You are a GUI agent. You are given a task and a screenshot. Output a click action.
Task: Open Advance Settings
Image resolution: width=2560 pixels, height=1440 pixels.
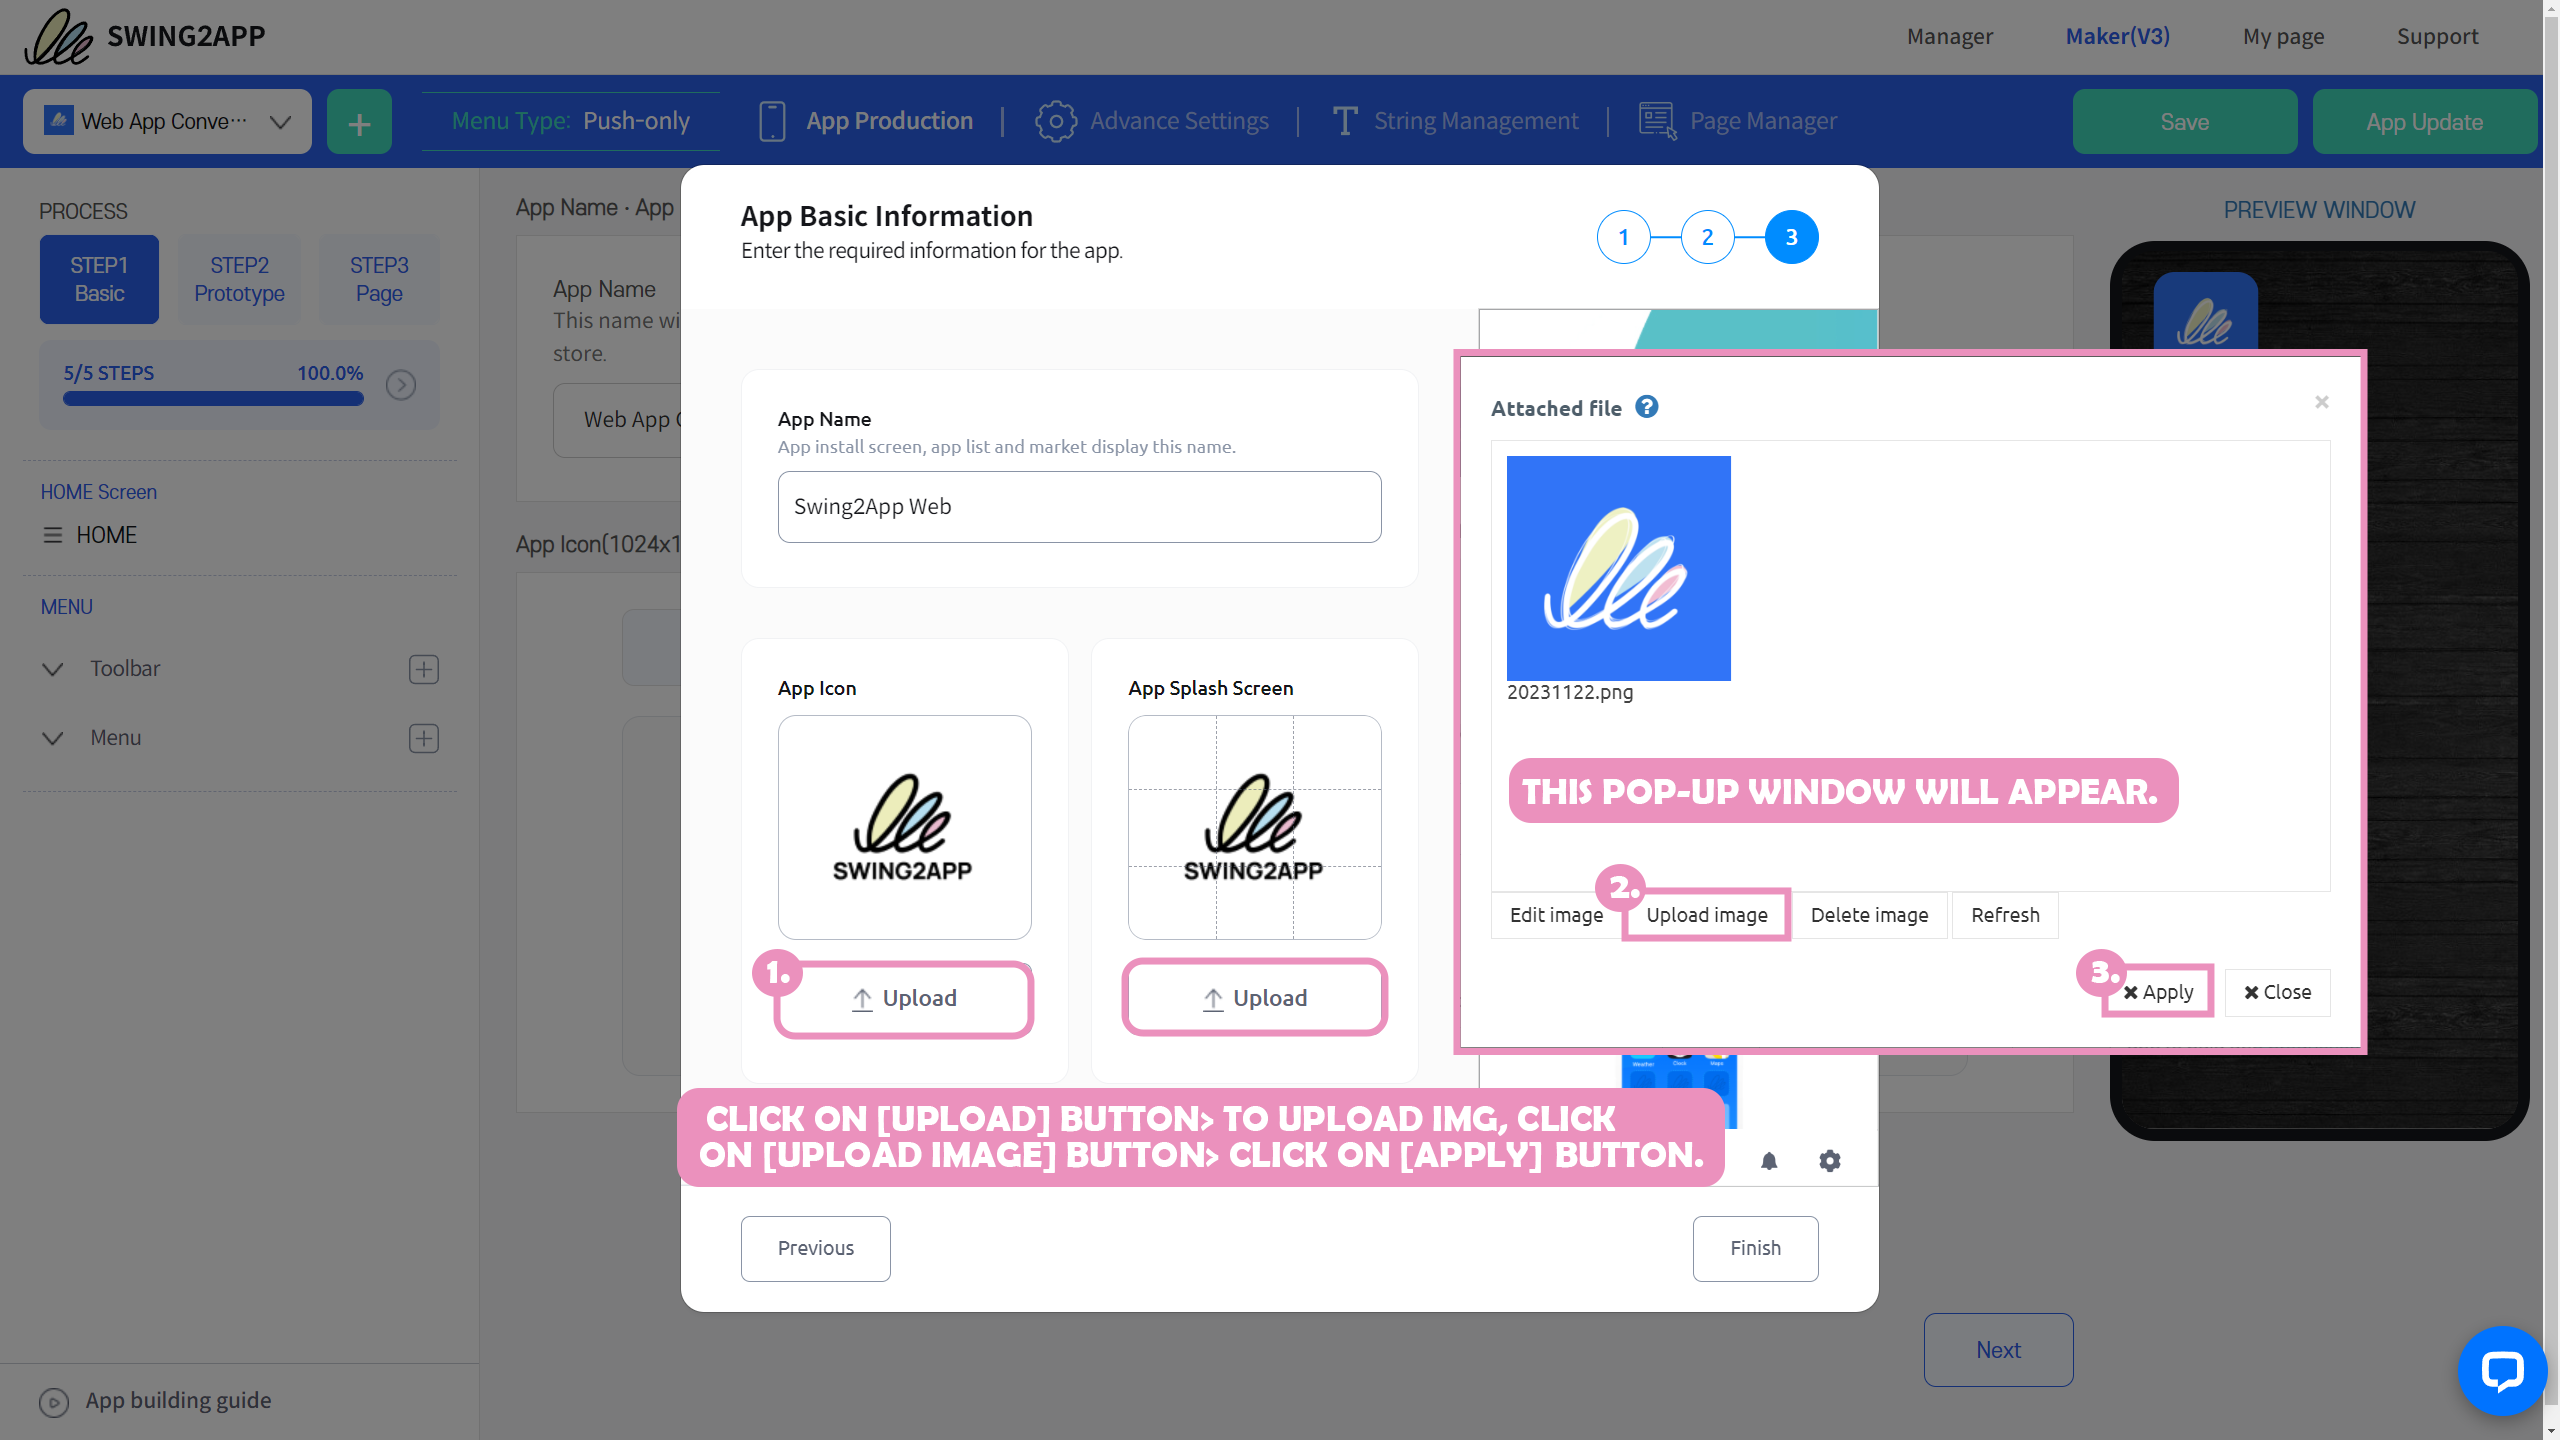point(1152,121)
